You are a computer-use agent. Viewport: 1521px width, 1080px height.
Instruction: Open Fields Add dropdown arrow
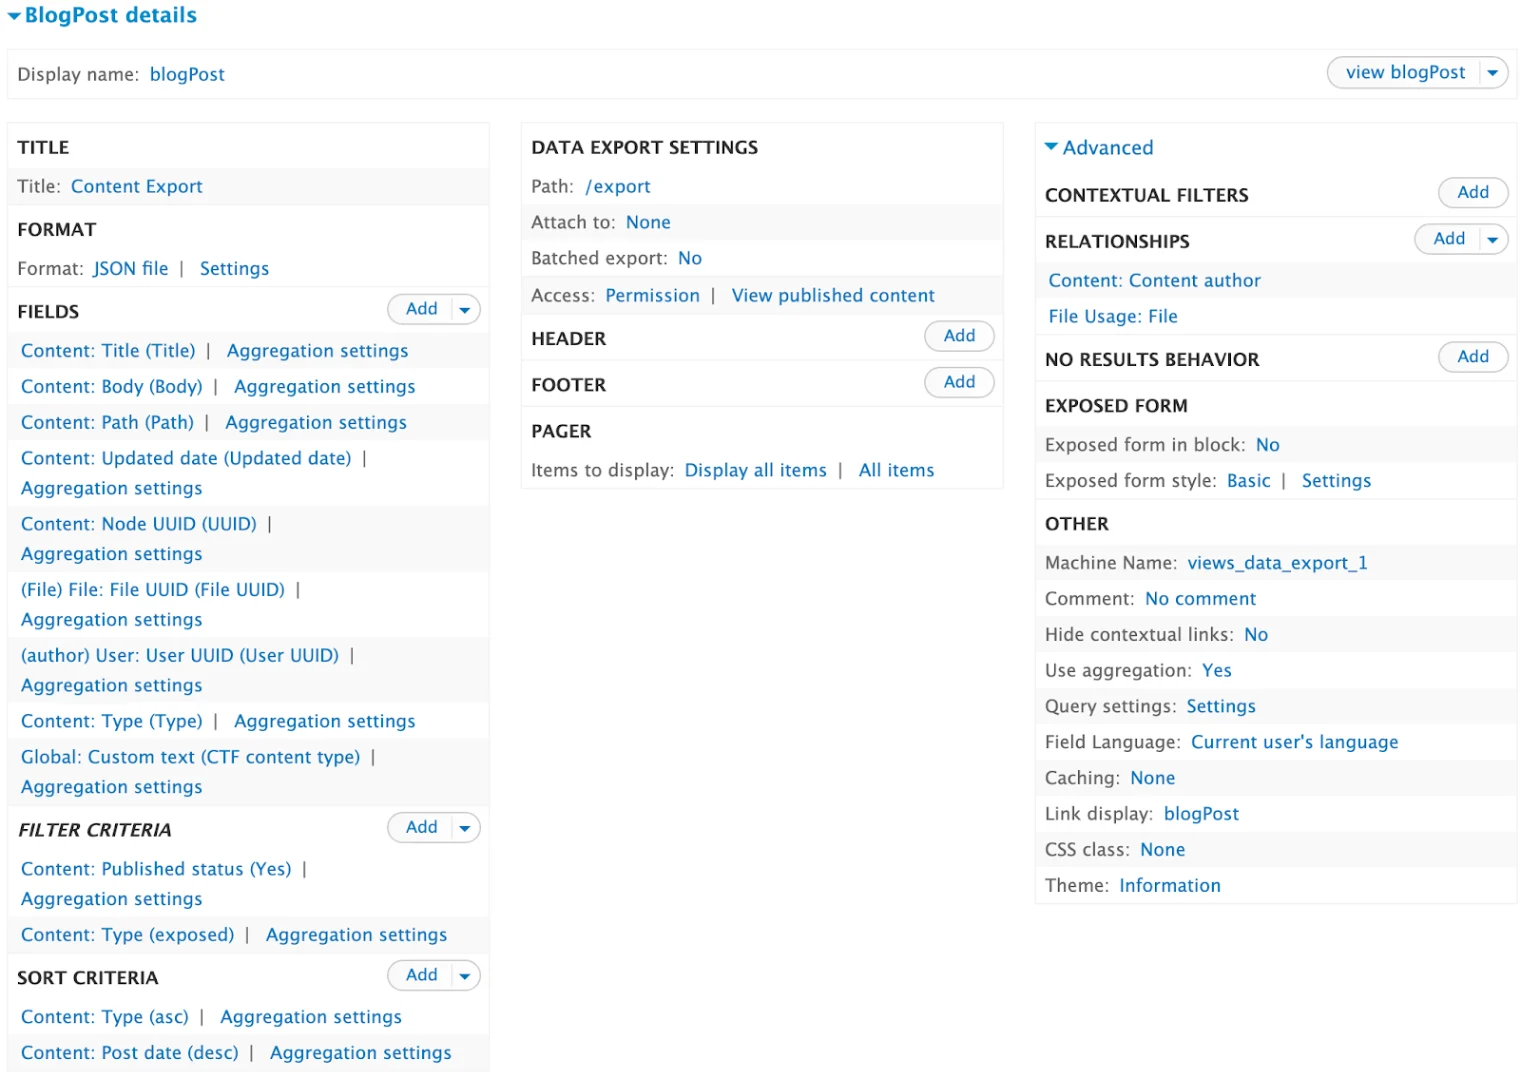(x=464, y=310)
